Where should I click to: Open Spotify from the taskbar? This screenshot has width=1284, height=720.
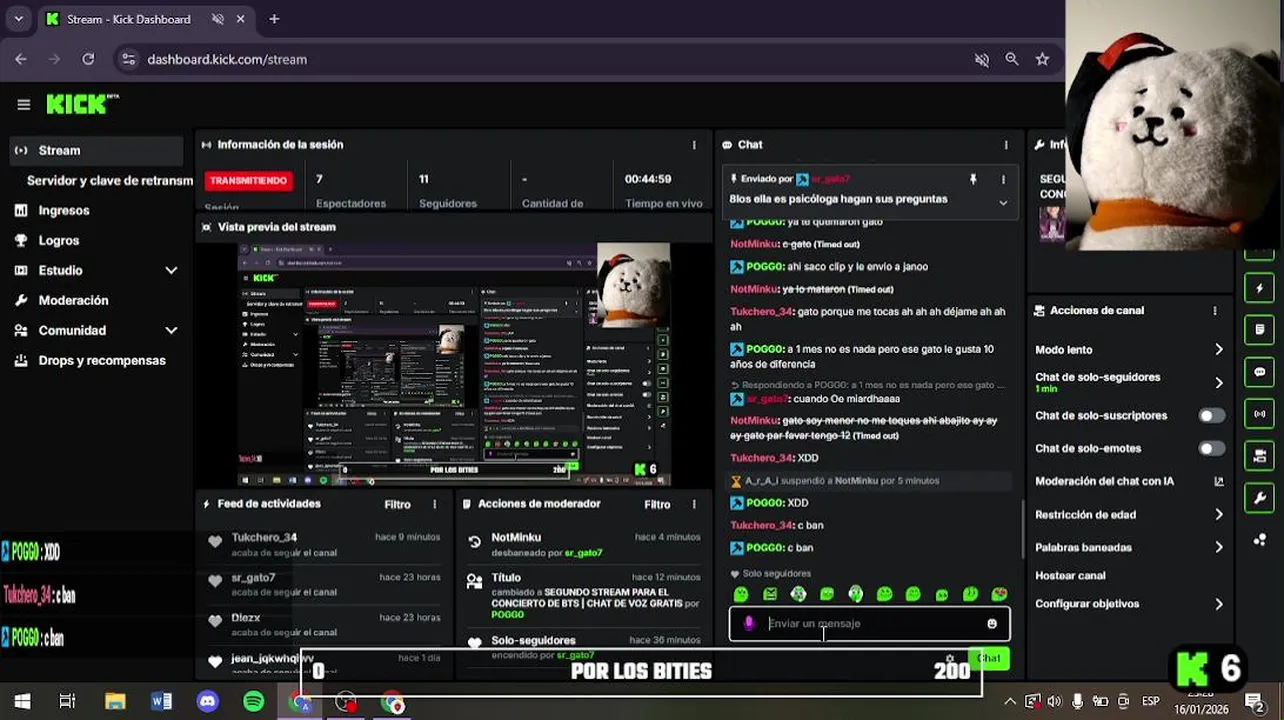point(254,702)
